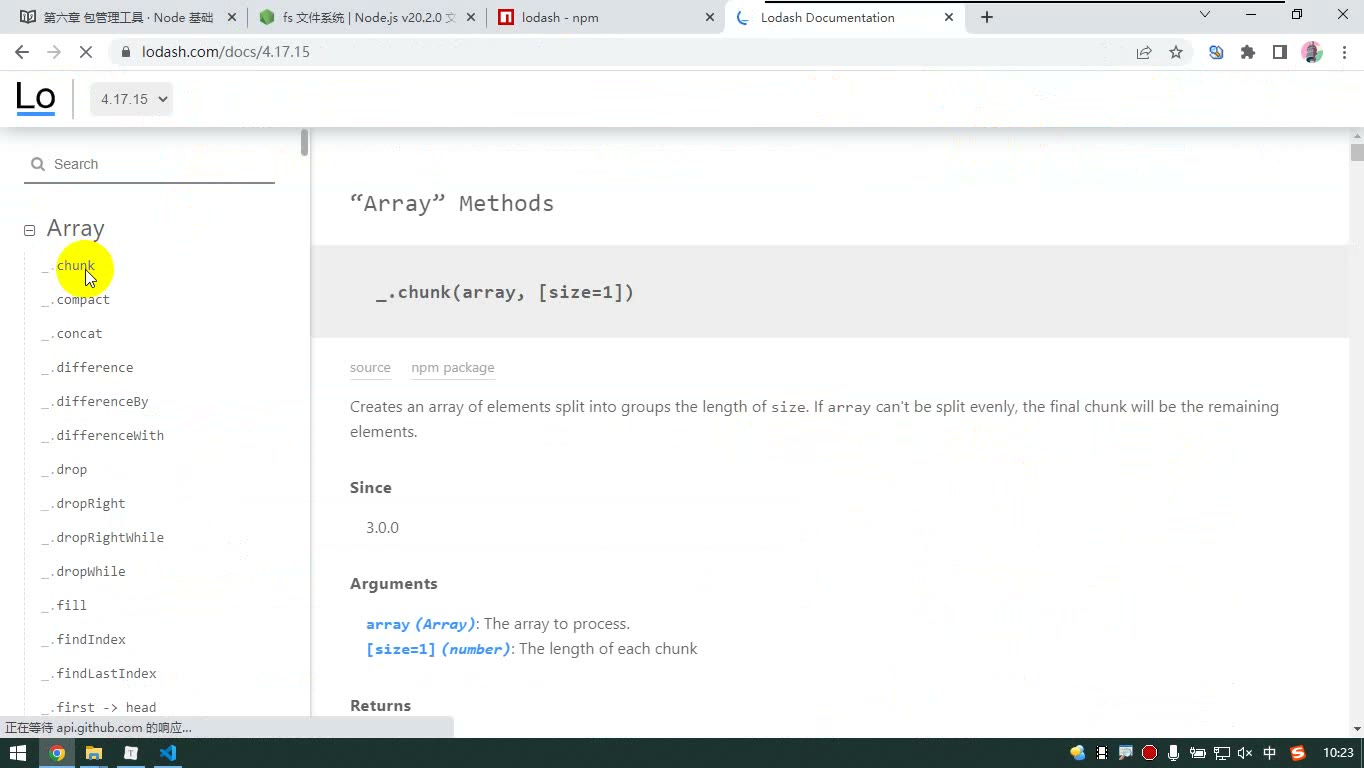Go to _.fill in the sidebar
Image resolution: width=1364 pixels, height=768 pixels.
pos(63,606)
